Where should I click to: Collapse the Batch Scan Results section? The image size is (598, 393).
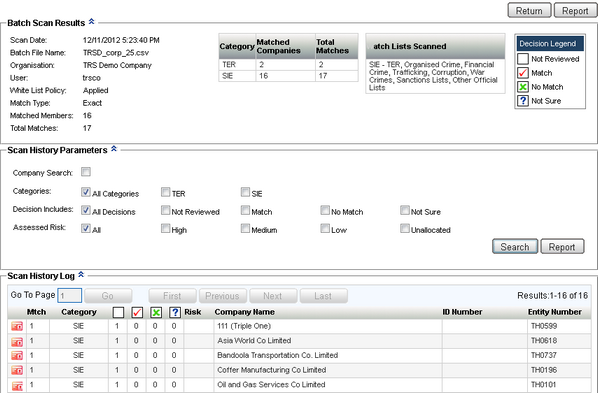(92, 22)
